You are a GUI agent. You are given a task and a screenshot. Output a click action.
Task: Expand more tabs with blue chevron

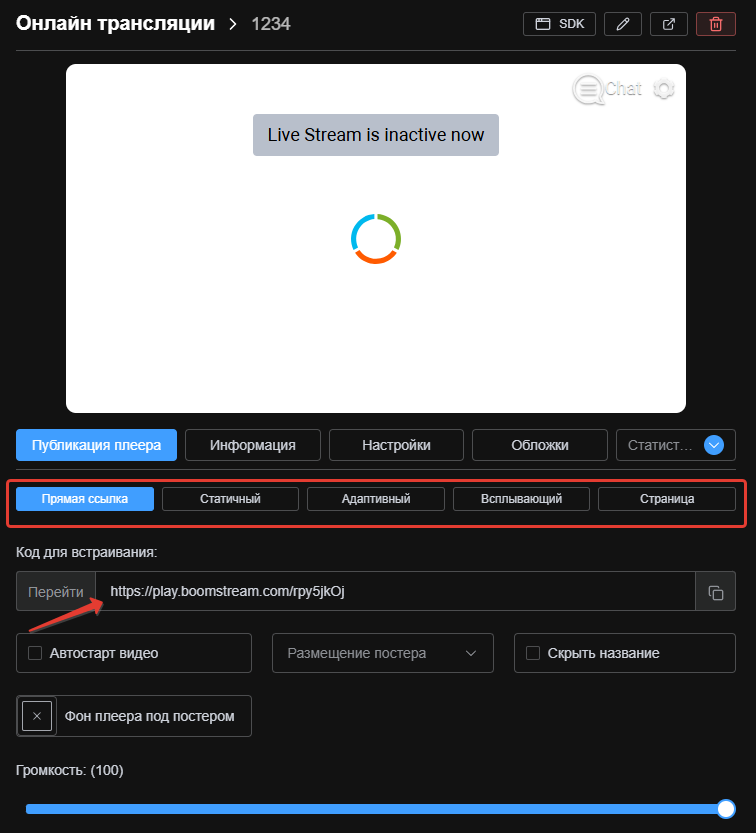click(714, 445)
